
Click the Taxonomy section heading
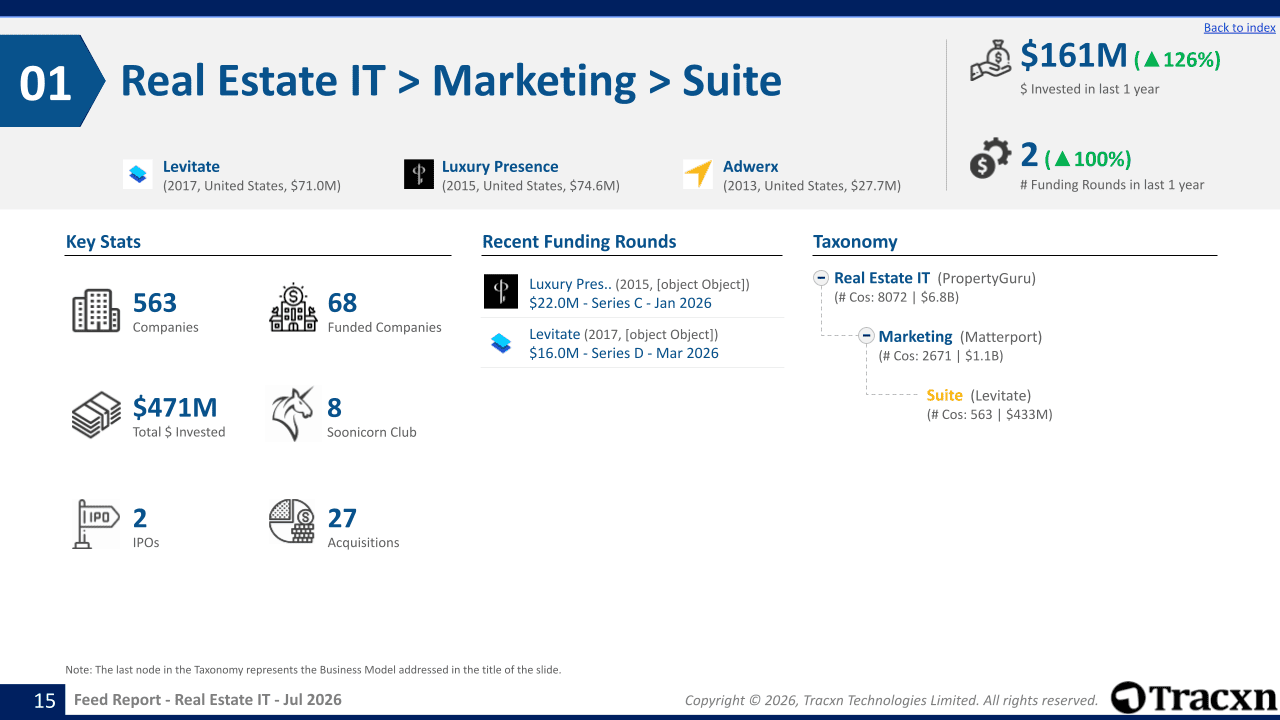pos(855,242)
